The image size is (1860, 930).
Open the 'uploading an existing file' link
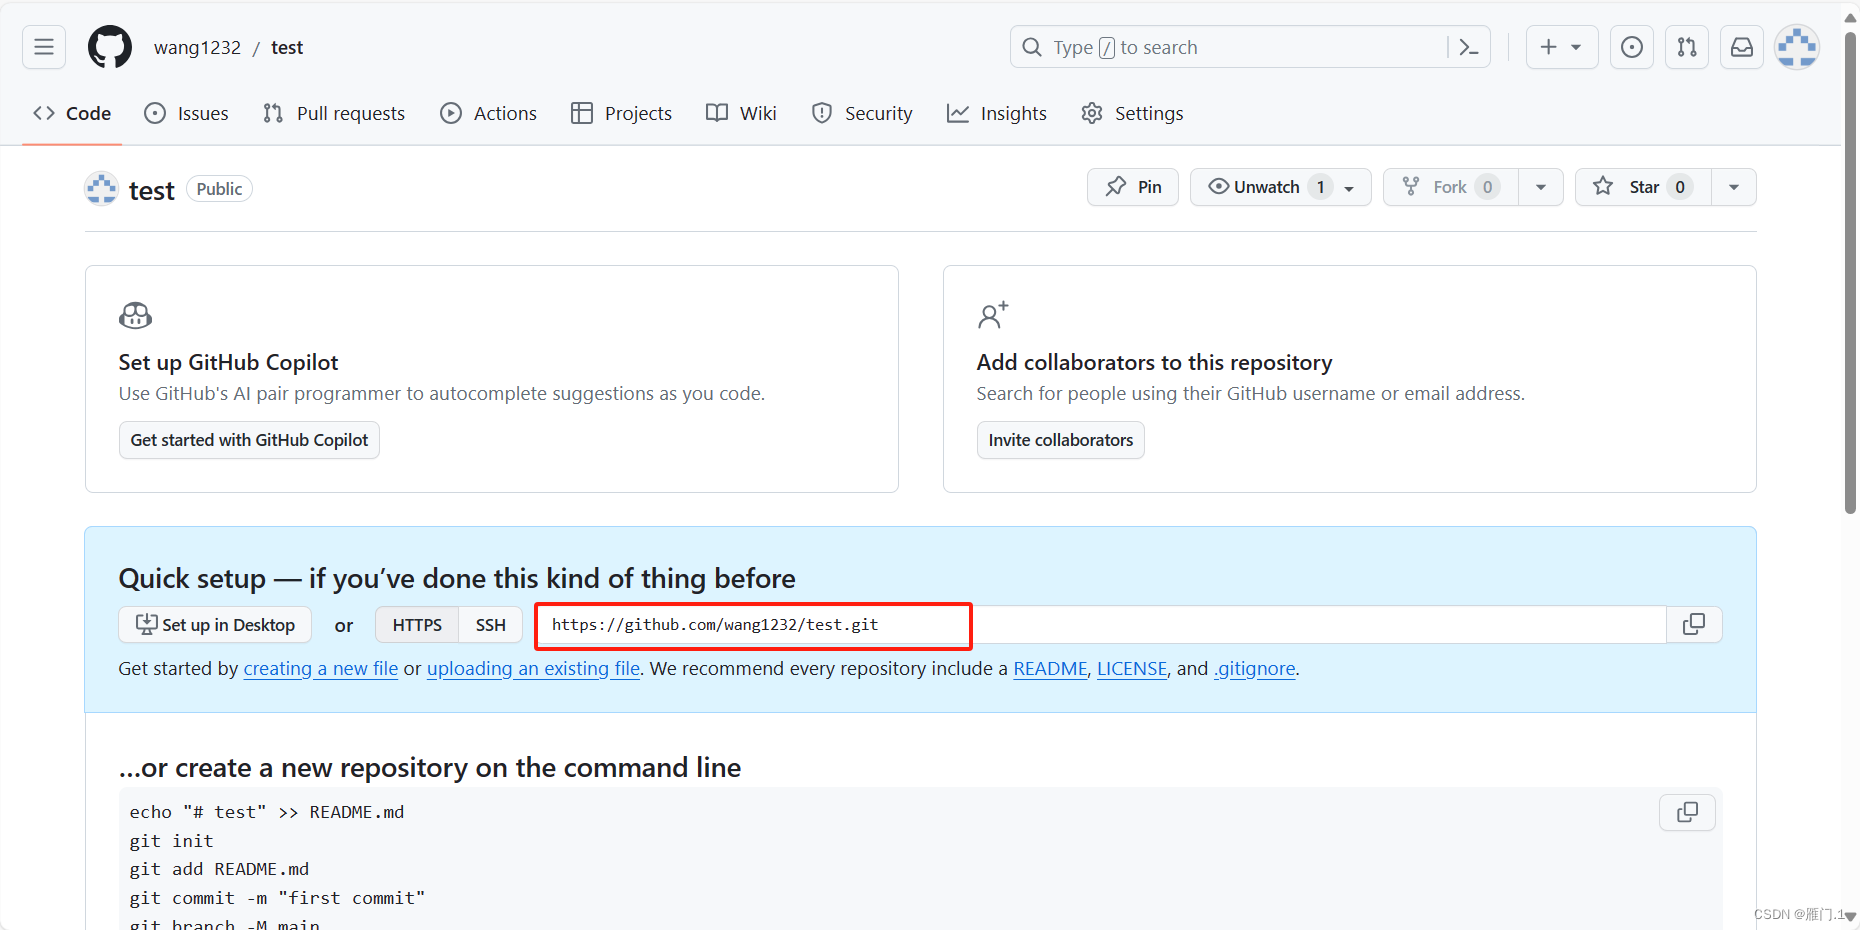pos(533,669)
